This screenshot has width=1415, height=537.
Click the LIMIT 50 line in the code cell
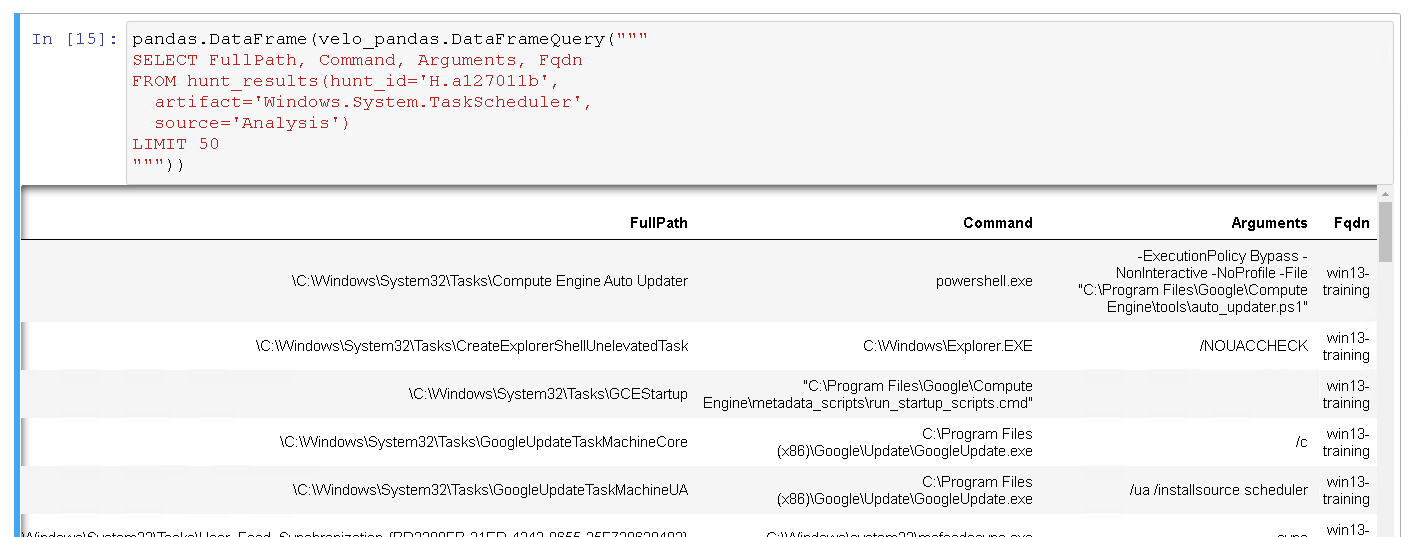pyautogui.click(x=175, y=144)
